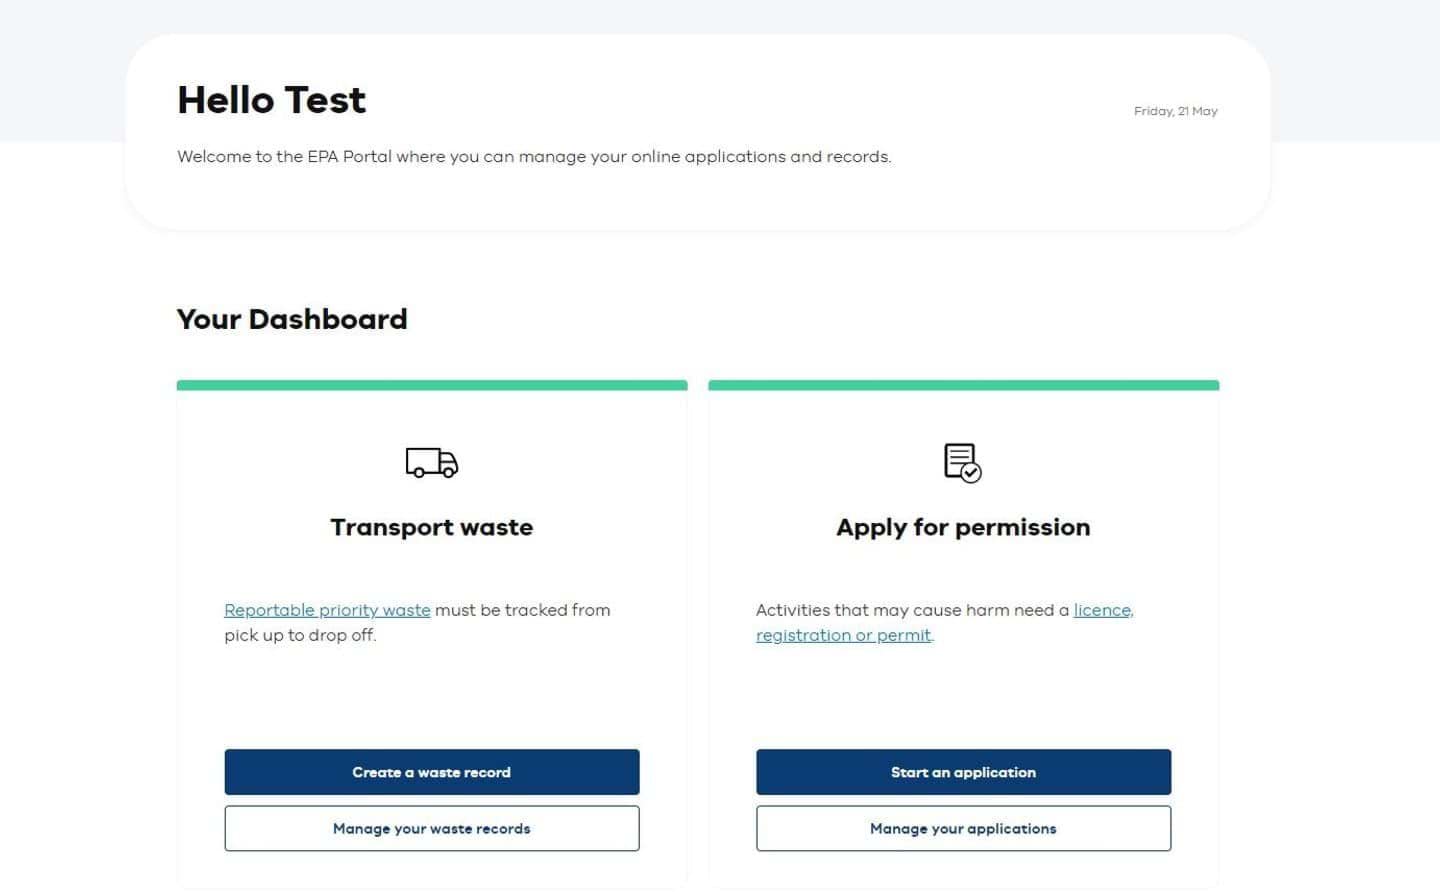Click the document checkmark icon above Apply for permission

coord(961,462)
